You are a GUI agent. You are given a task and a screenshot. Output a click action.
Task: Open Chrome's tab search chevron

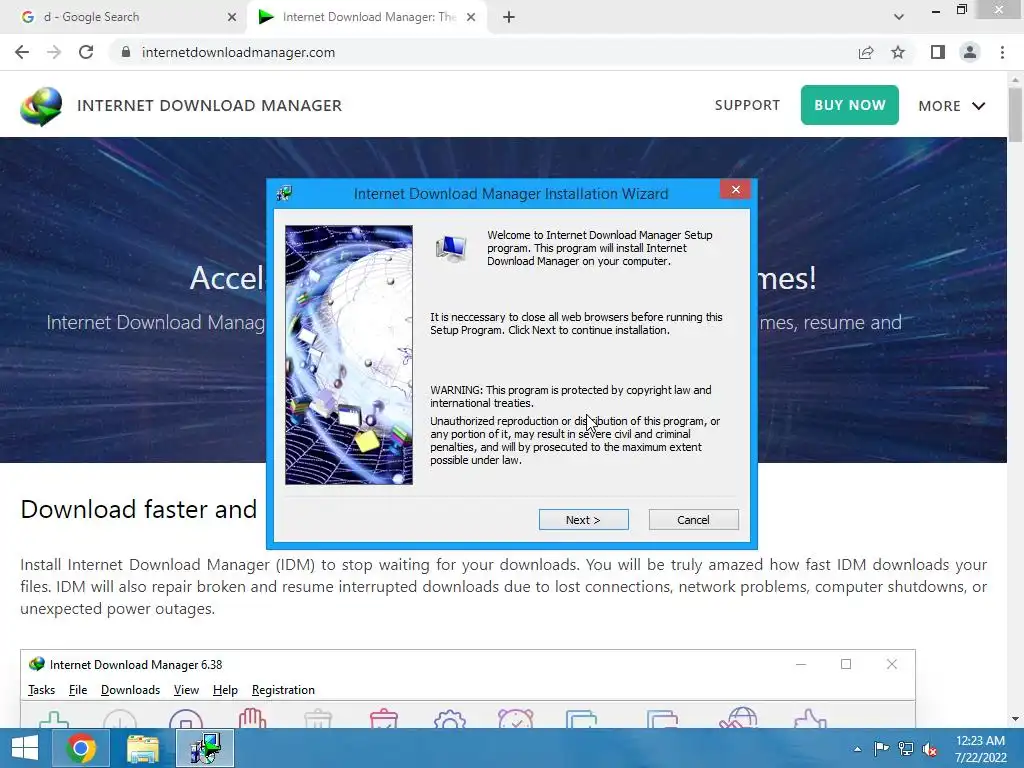click(x=899, y=17)
